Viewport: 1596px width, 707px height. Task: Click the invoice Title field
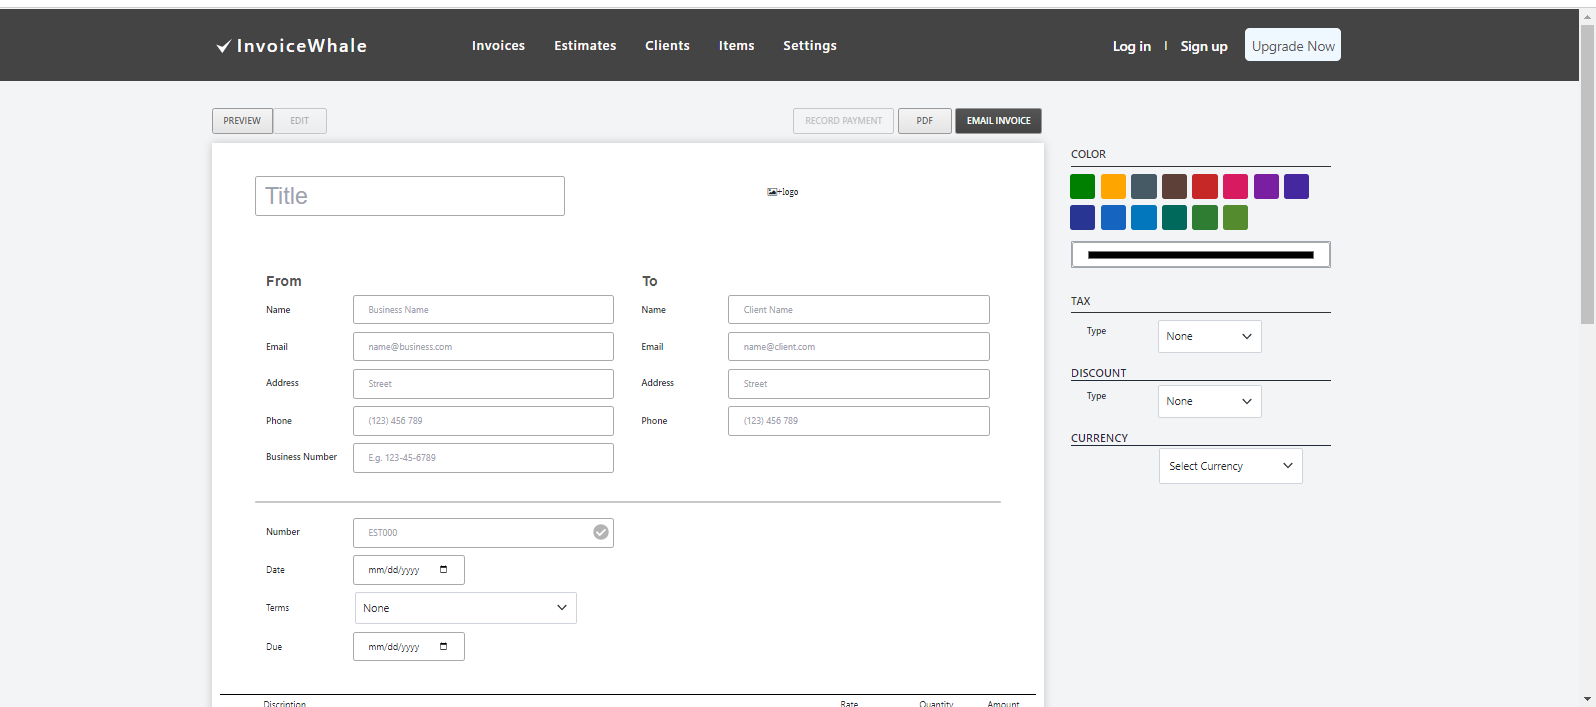(x=410, y=196)
